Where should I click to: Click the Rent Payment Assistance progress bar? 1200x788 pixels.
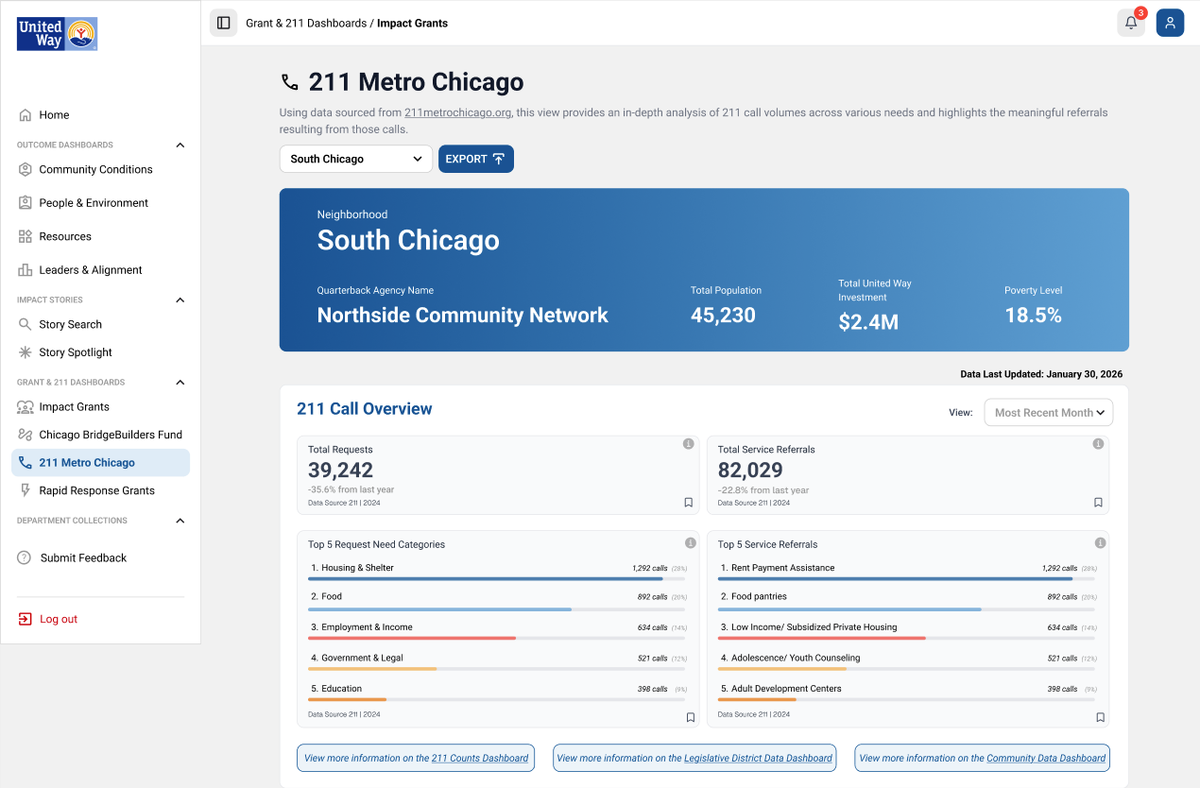click(x=908, y=578)
